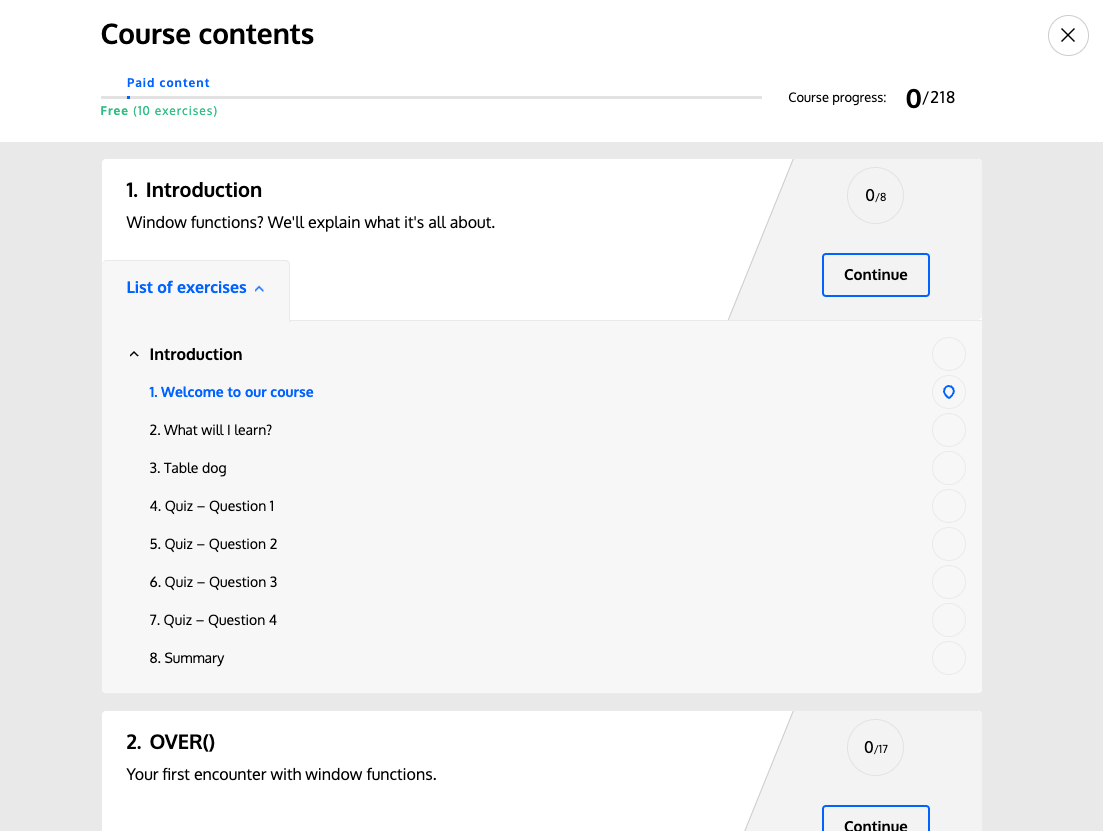Open exercise 1. Welcome to our course

[231, 392]
